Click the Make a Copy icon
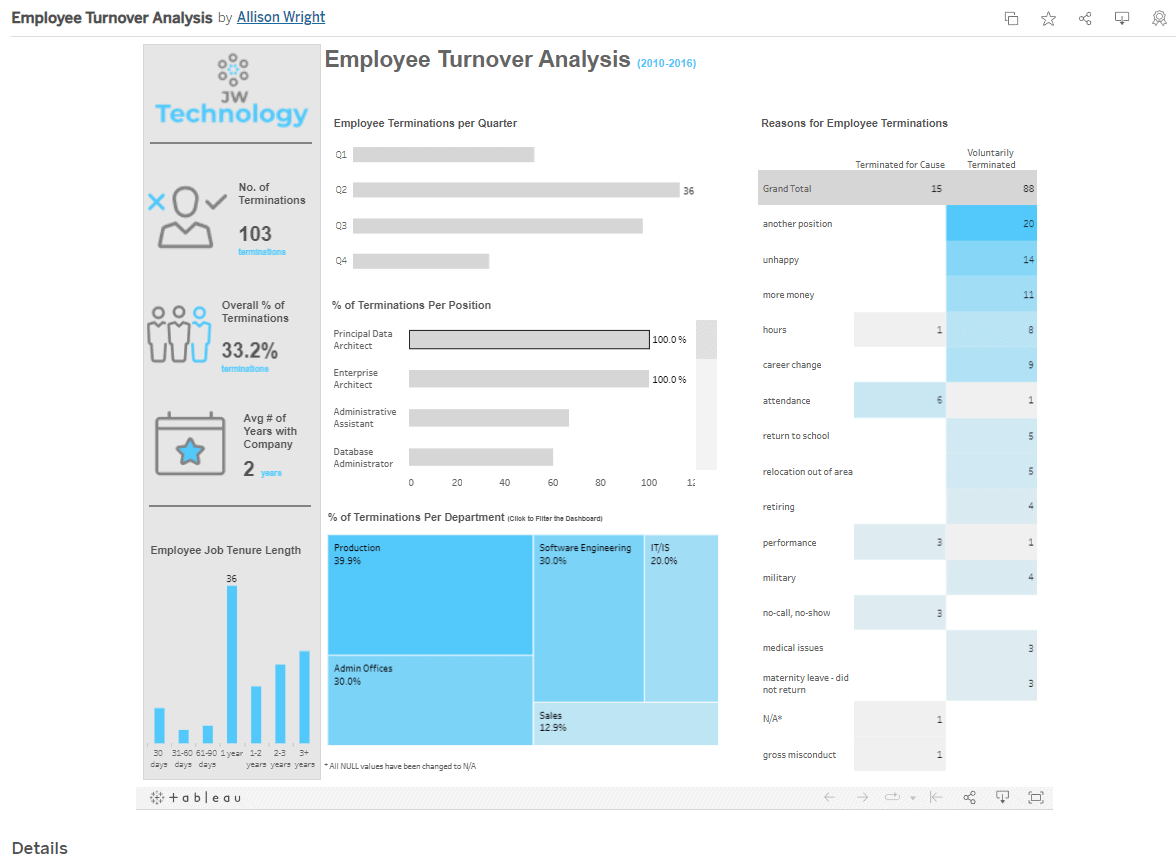Viewport: 1176px width, 856px height. pos(1011,18)
